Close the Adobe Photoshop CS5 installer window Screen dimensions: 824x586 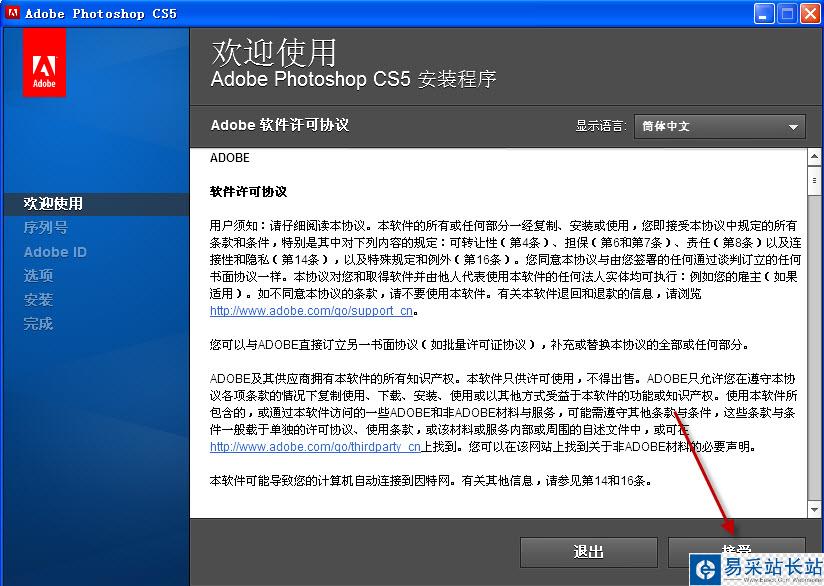(x=810, y=13)
